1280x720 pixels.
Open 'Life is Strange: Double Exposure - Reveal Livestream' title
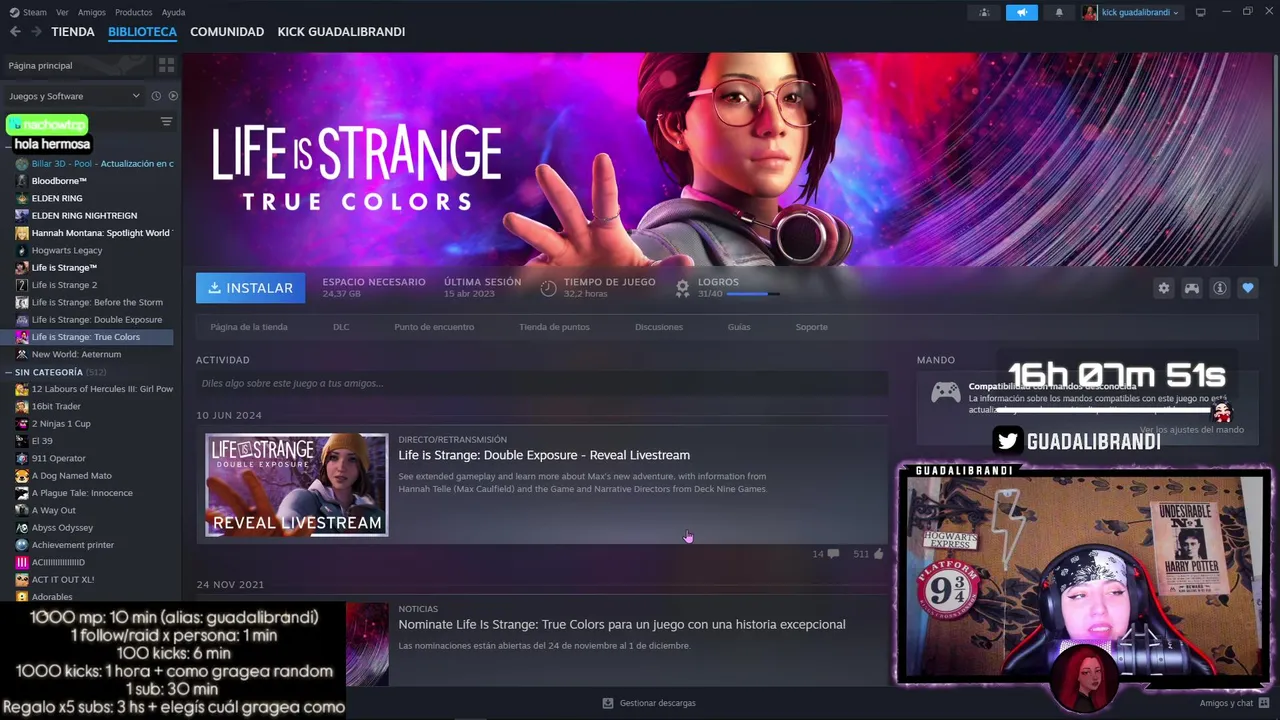tap(544, 455)
